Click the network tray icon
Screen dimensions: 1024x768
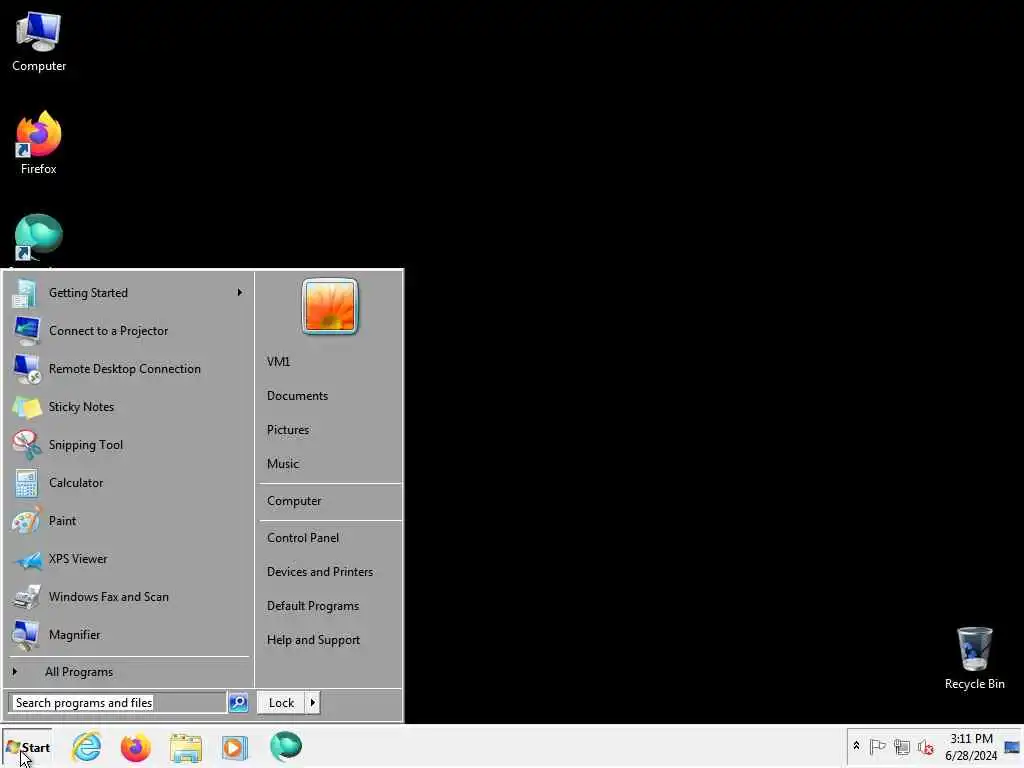pyautogui.click(x=902, y=746)
